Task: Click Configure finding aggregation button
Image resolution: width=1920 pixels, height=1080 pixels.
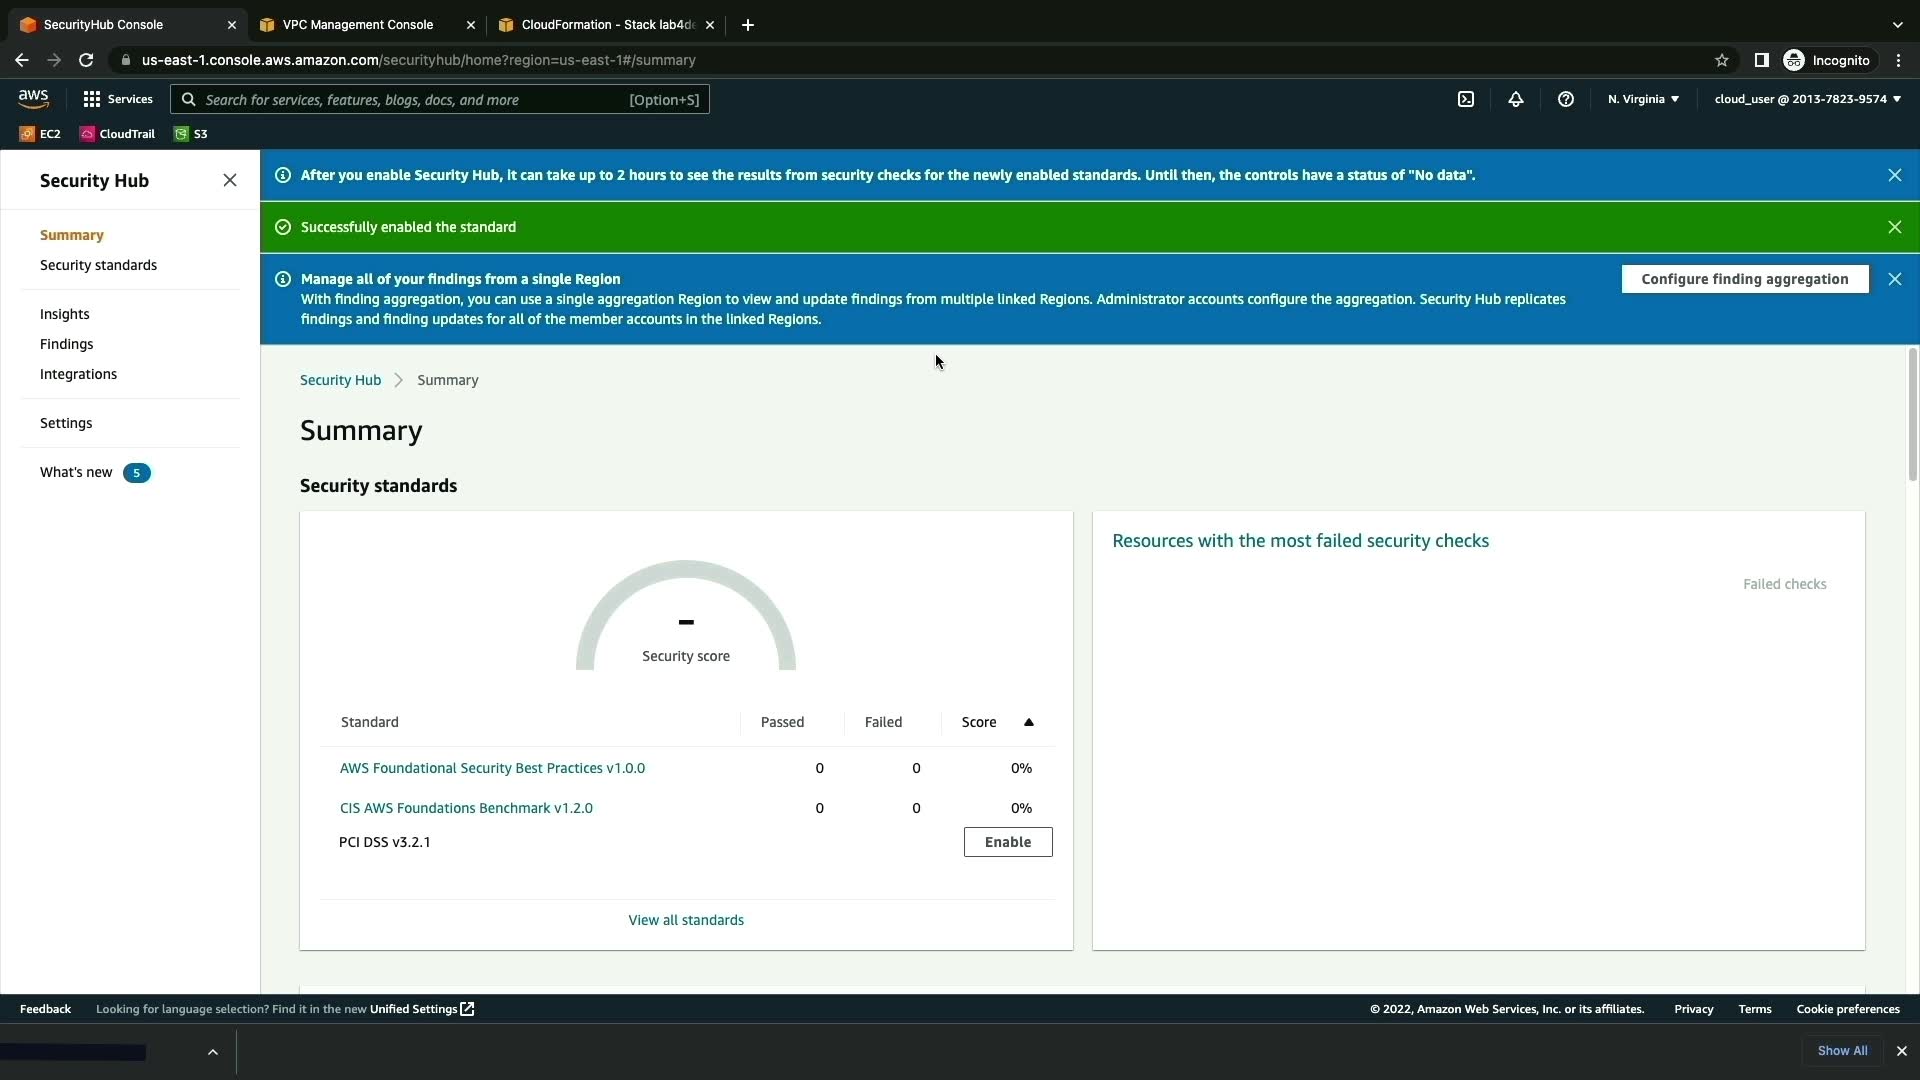Action: click(1744, 279)
